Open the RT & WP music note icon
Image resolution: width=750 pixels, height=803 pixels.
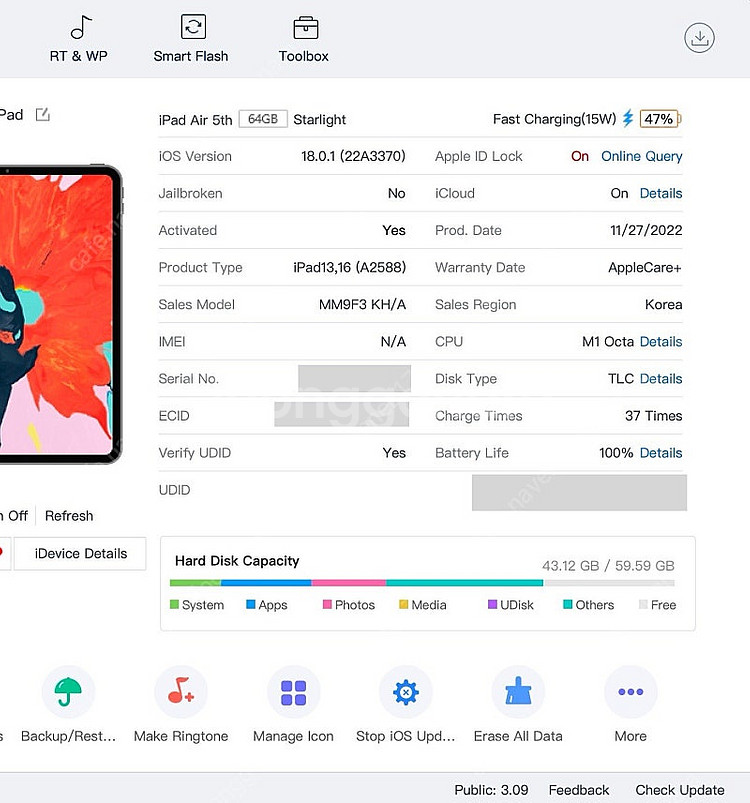tap(81, 27)
